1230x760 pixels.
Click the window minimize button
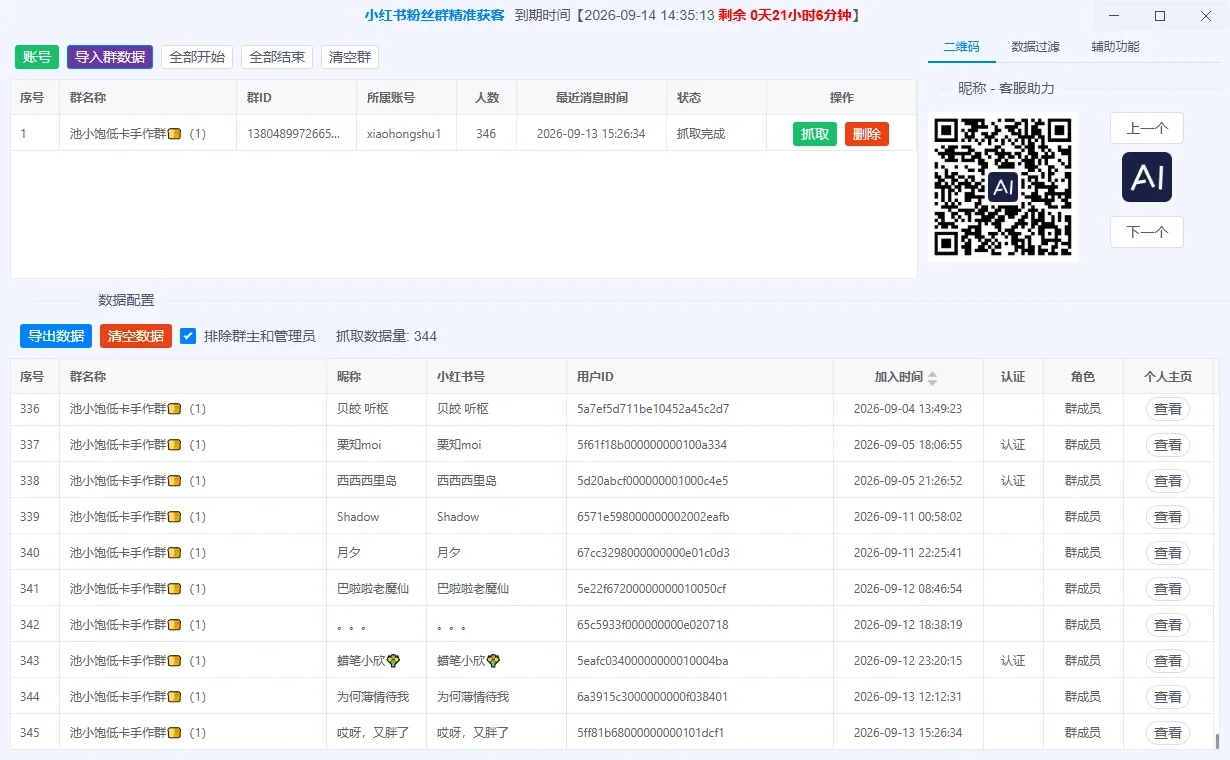(1115, 15)
